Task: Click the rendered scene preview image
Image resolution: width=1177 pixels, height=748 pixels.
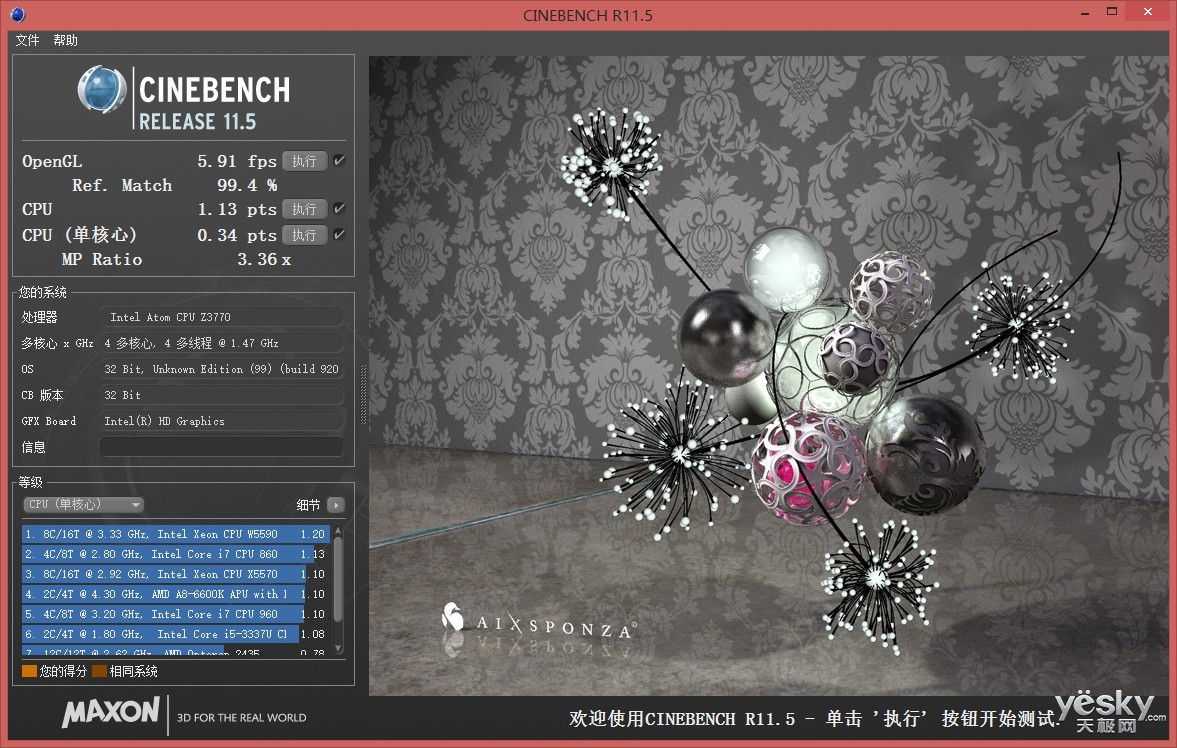Action: [768, 376]
